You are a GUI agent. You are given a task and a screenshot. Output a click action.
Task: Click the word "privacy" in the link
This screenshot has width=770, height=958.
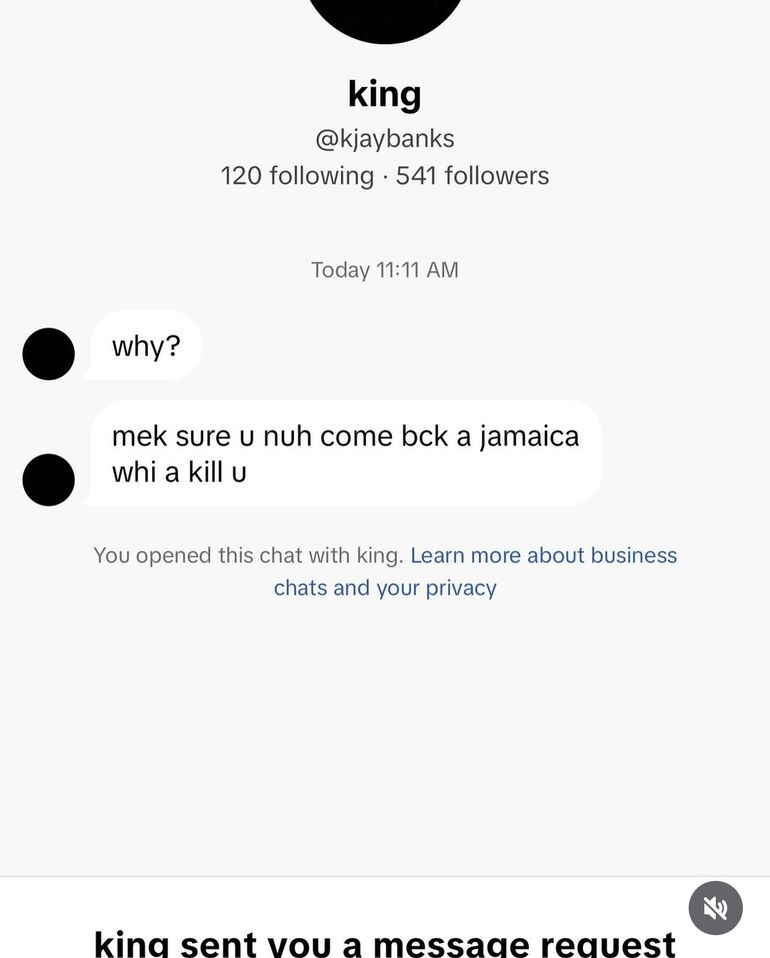(x=461, y=588)
